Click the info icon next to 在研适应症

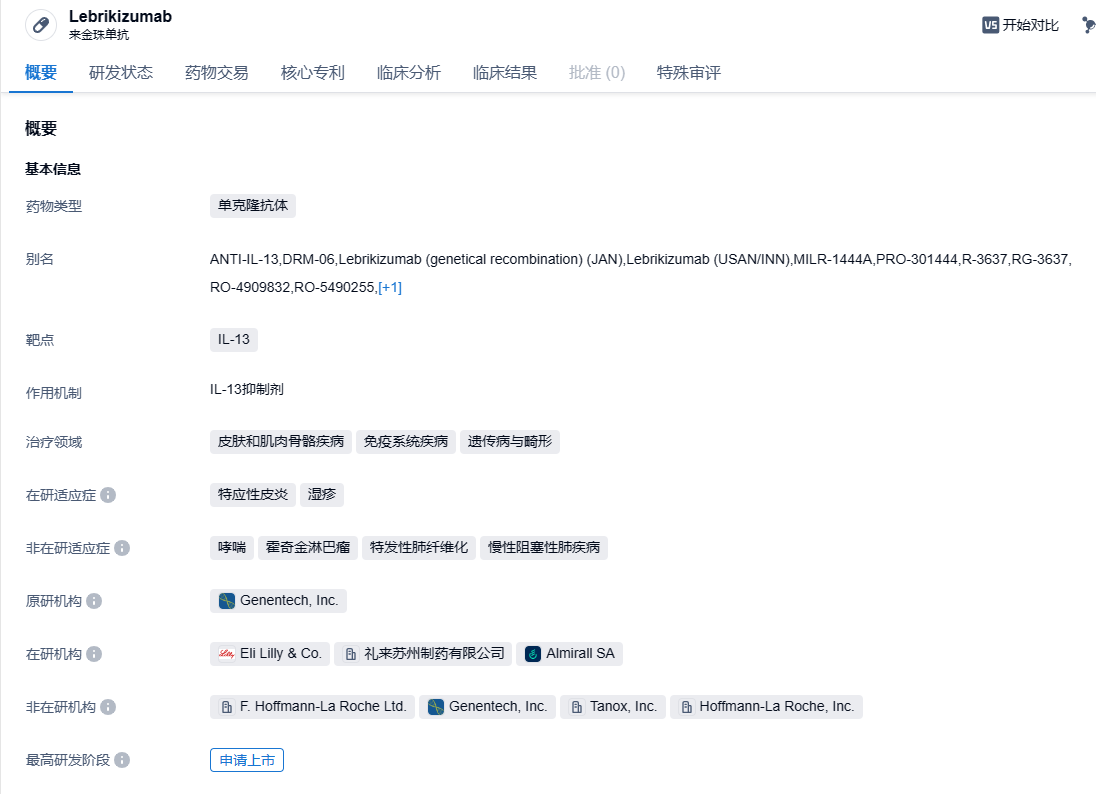pos(108,495)
